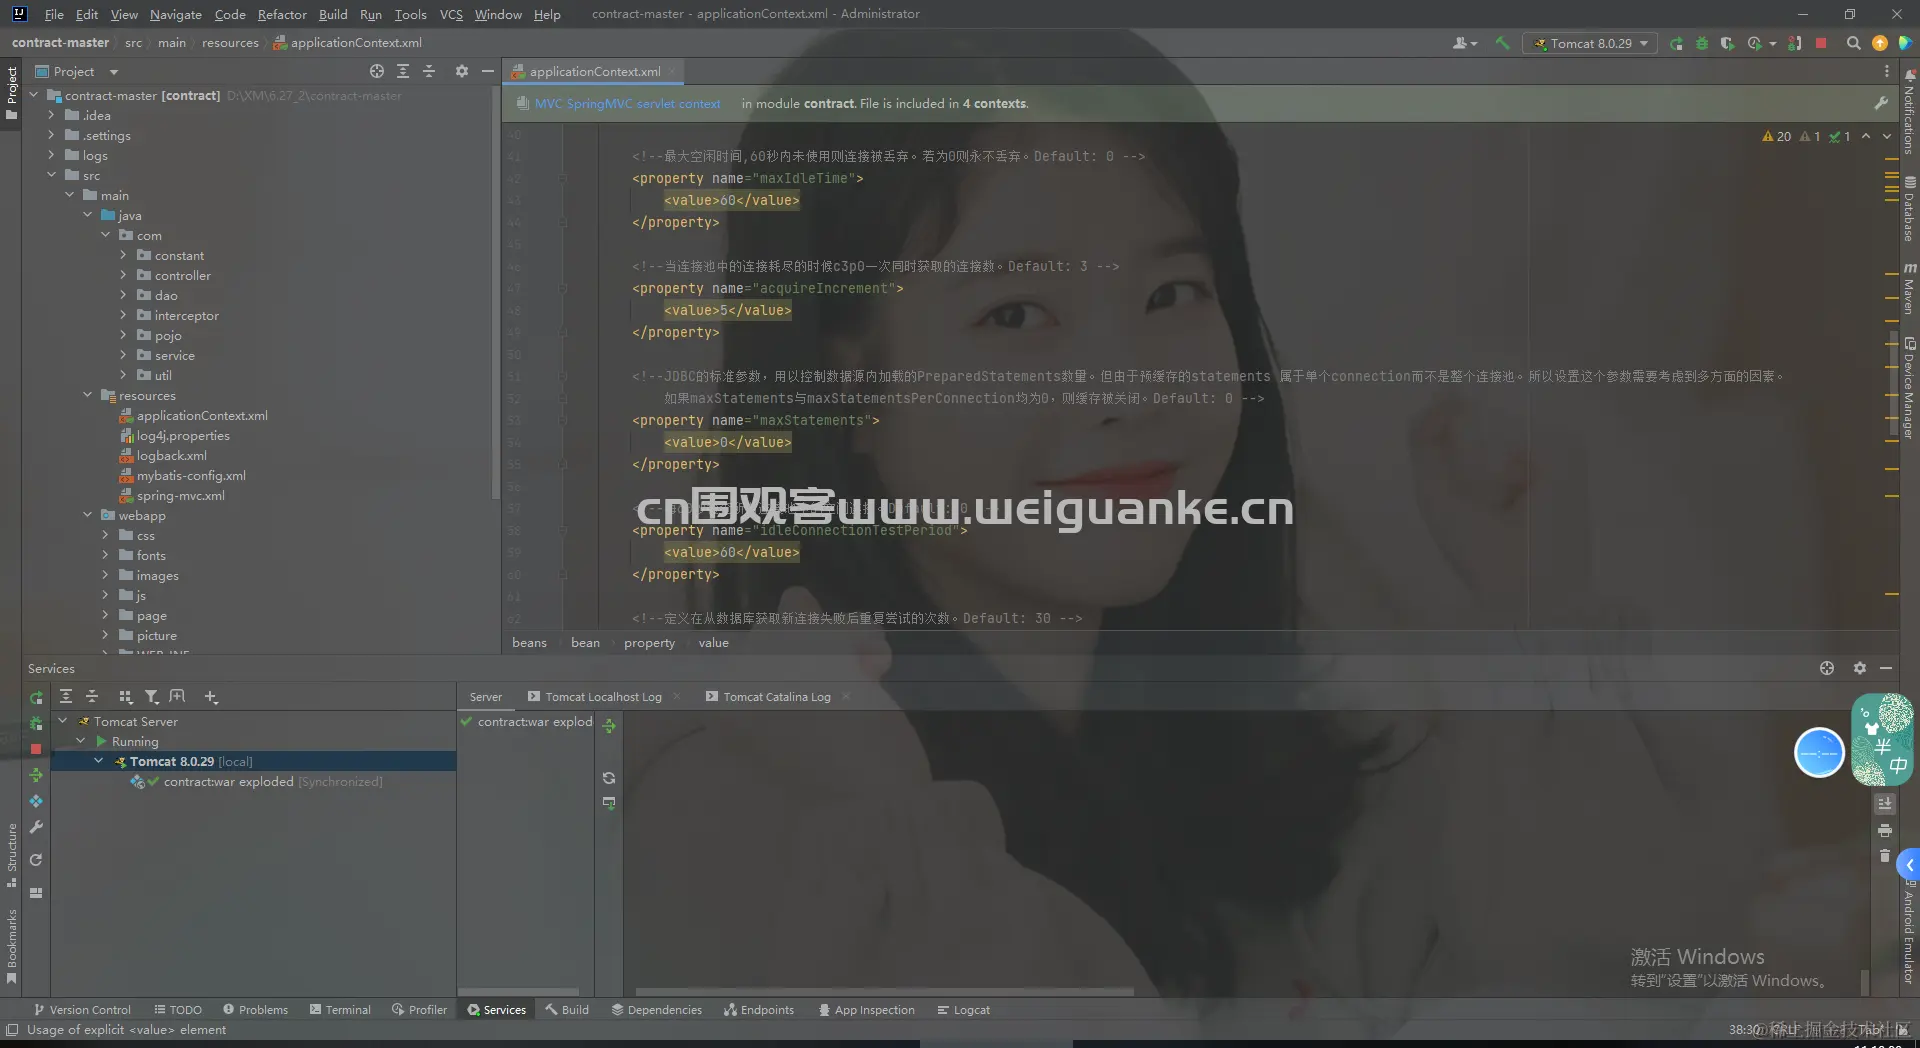Expand the logs folder
Screen dimensions: 1920x1048
[51, 155]
